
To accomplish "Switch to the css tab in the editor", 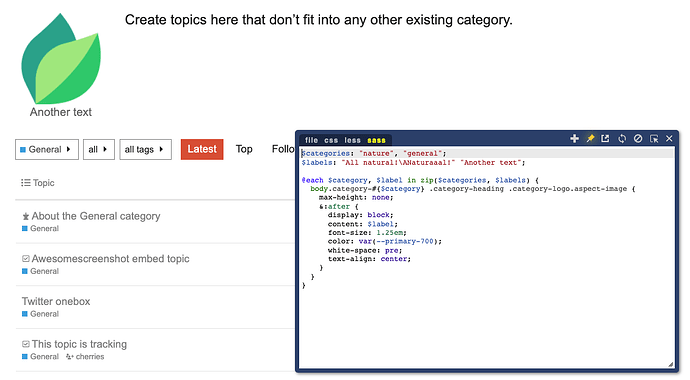I will click(x=331, y=140).
